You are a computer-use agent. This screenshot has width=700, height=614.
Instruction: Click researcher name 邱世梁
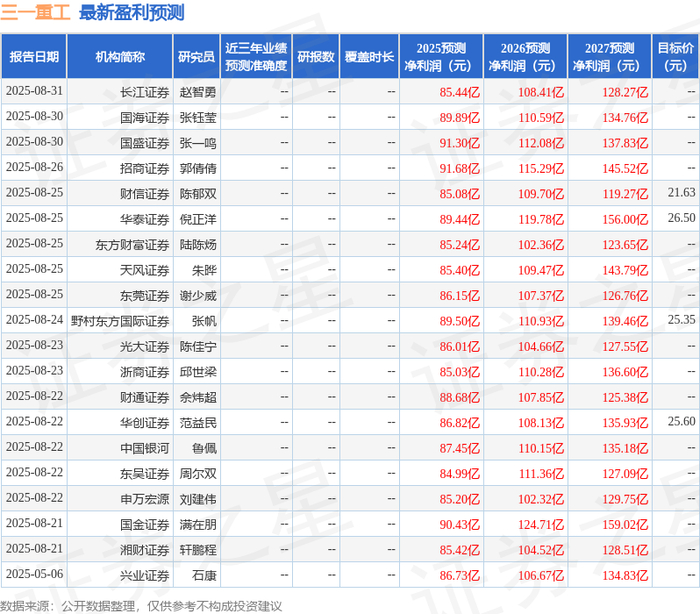[x=198, y=372]
